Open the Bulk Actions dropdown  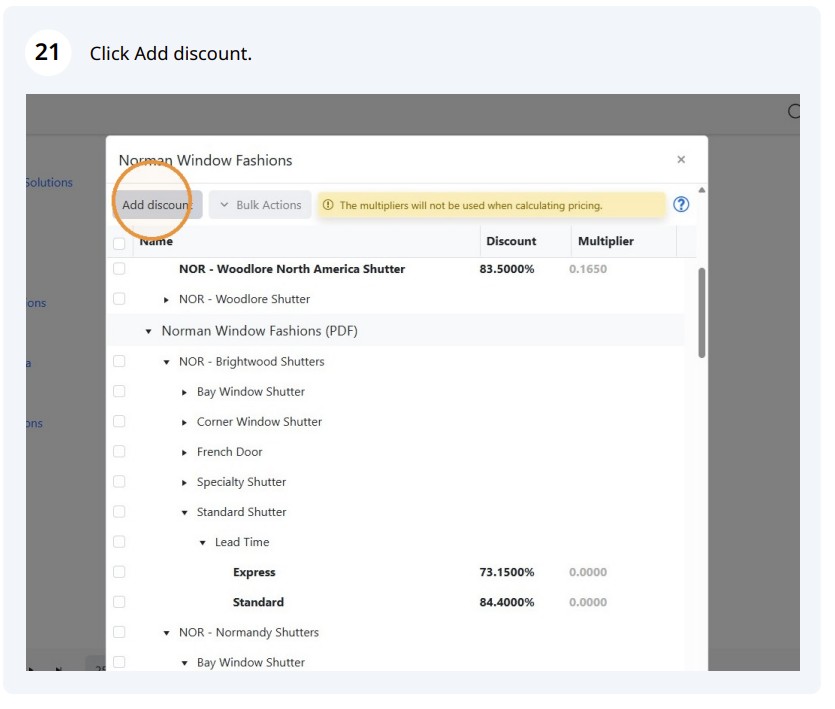click(x=260, y=206)
